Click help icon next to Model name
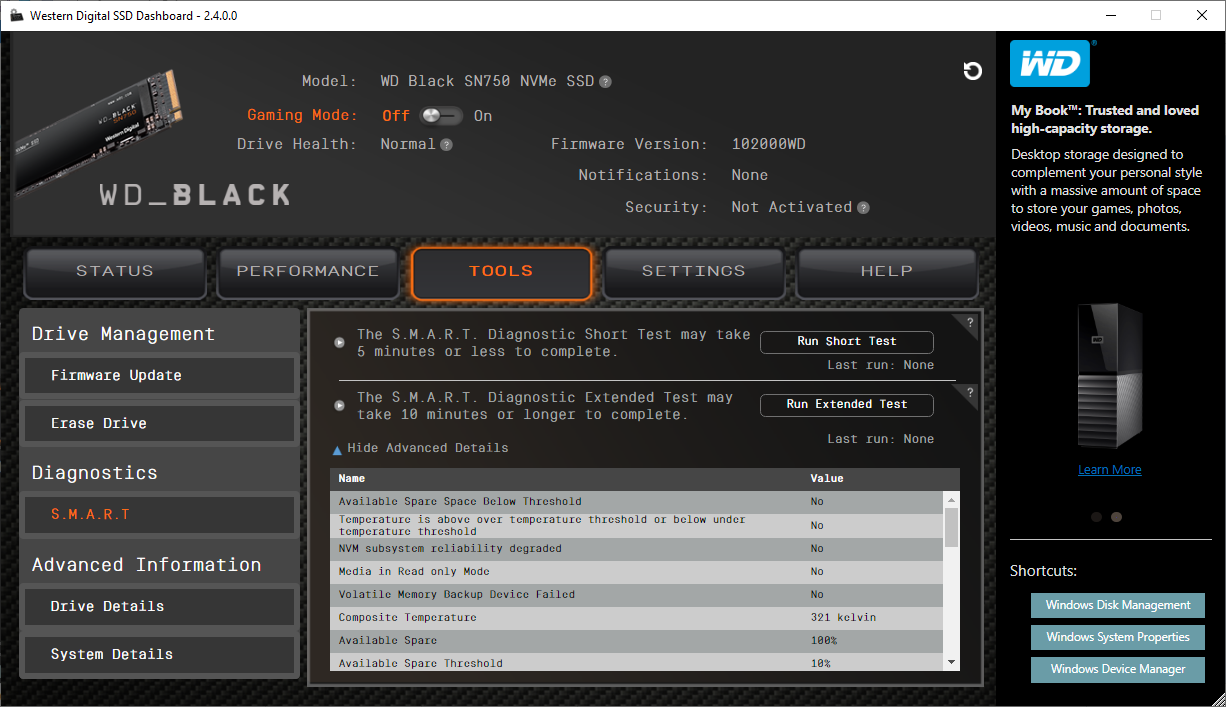Image resolution: width=1226 pixels, height=707 pixels. [606, 82]
